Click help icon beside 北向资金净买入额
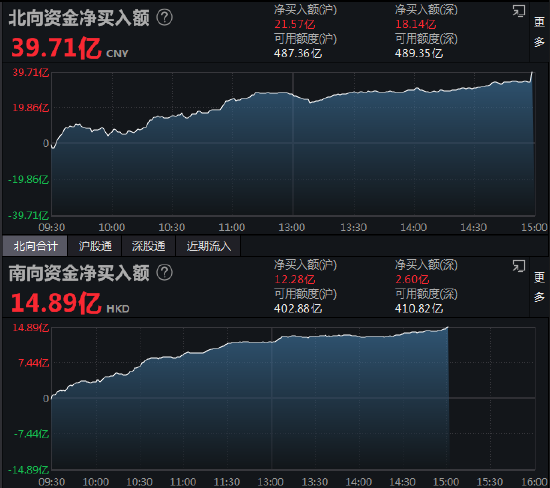This screenshot has width=550, height=488. 164,17
